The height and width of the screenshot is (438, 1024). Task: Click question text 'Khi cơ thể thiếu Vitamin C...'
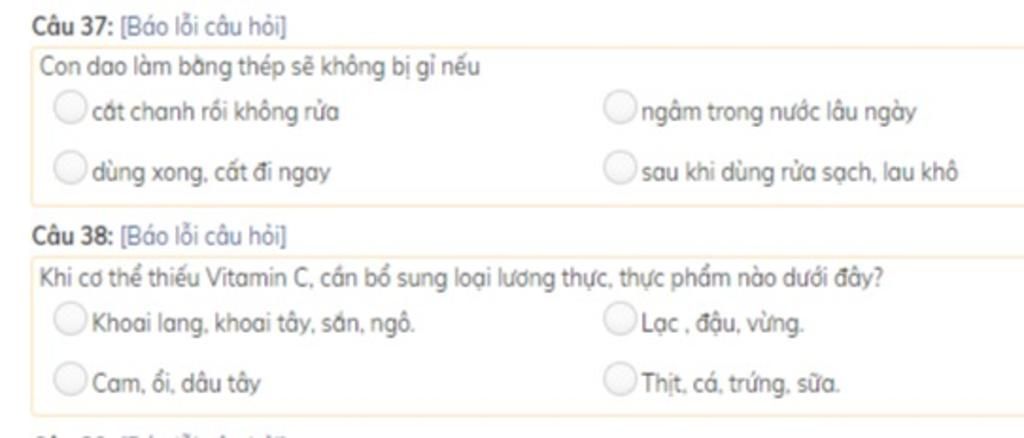point(460,278)
